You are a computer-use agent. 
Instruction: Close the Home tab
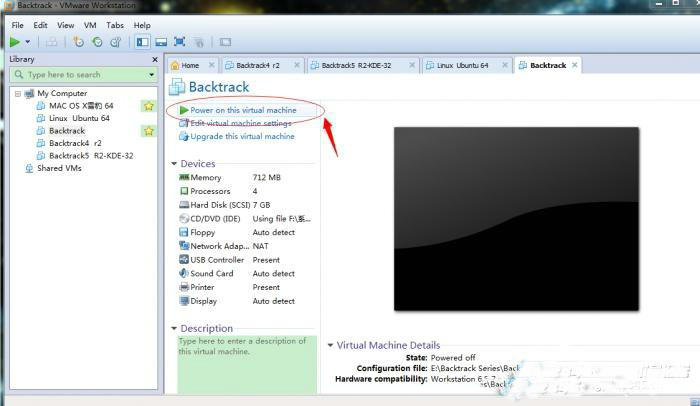click(x=212, y=65)
